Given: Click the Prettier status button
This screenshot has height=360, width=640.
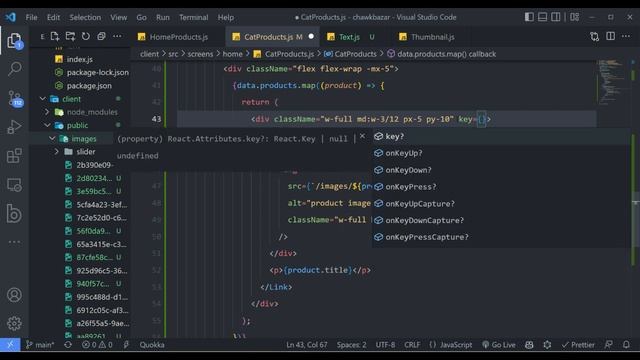Looking at the screenshot, I should point(578,345).
